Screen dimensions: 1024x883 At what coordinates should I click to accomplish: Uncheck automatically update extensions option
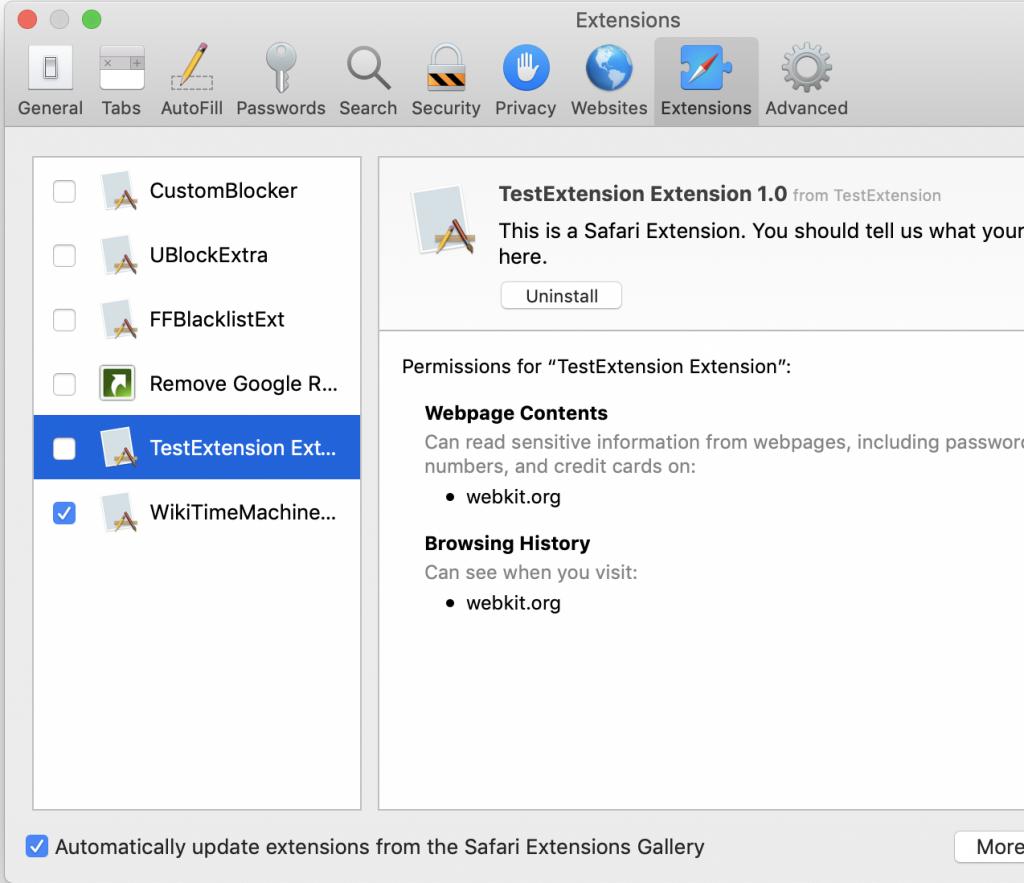click(37, 846)
